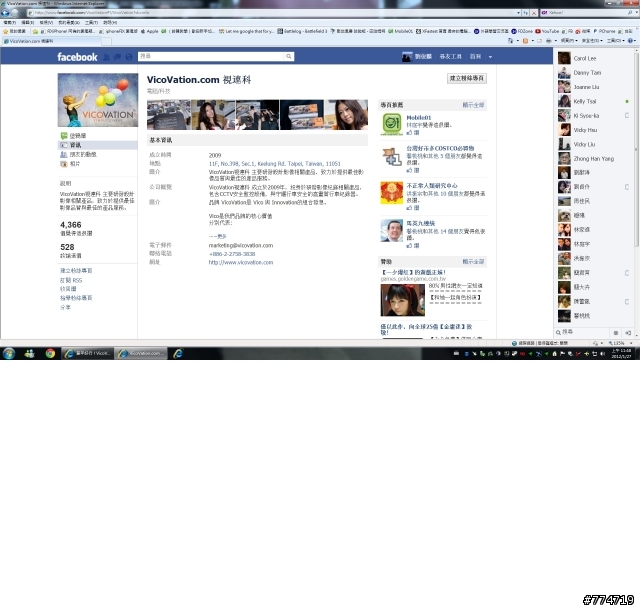Click the Stop (red X) button beside address bar
The image size is (640, 608).
coord(533,13)
